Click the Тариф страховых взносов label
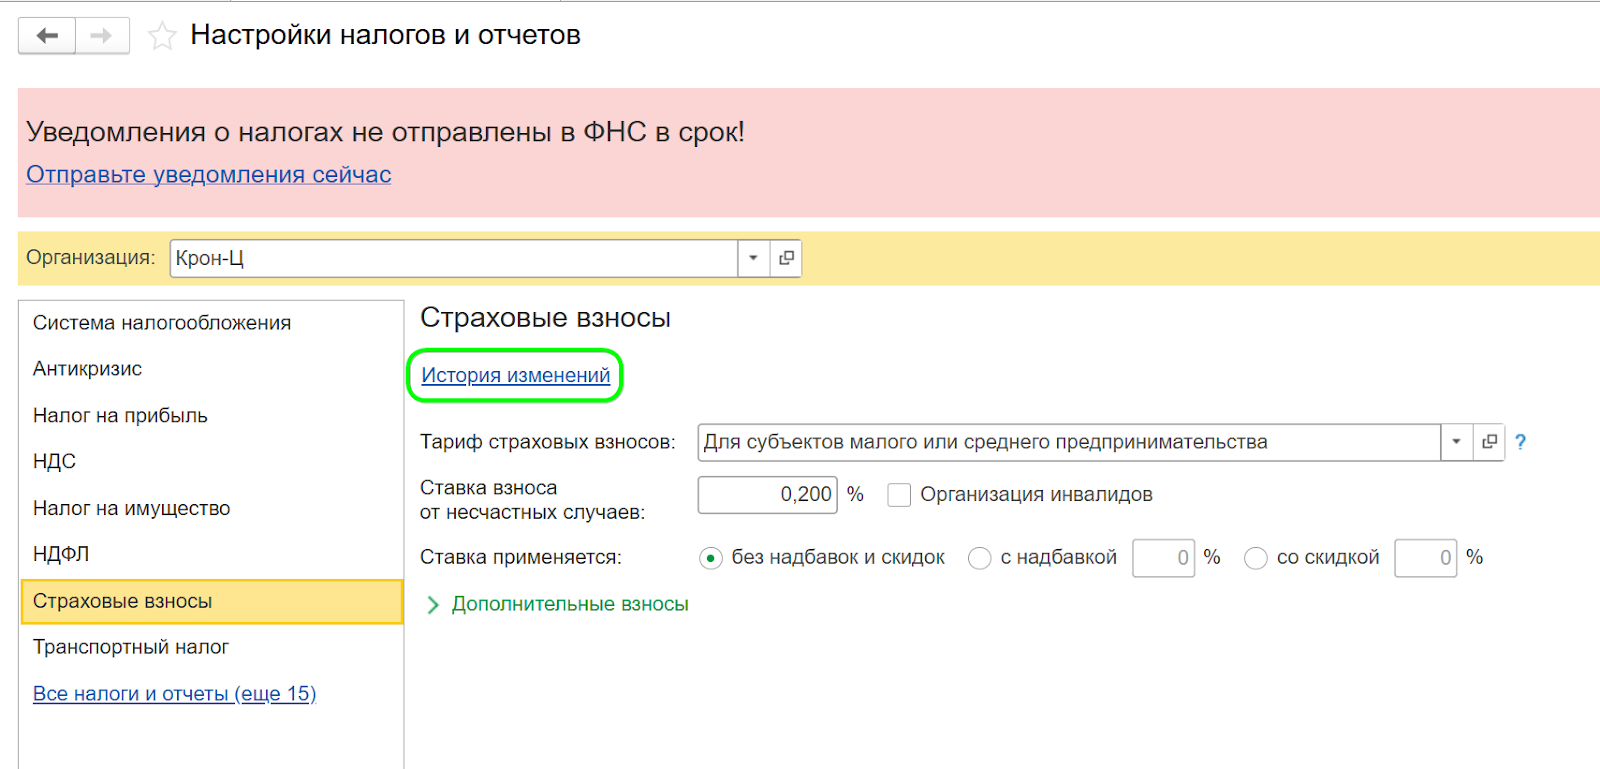The image size is (1600, 769). pos(548,442)
